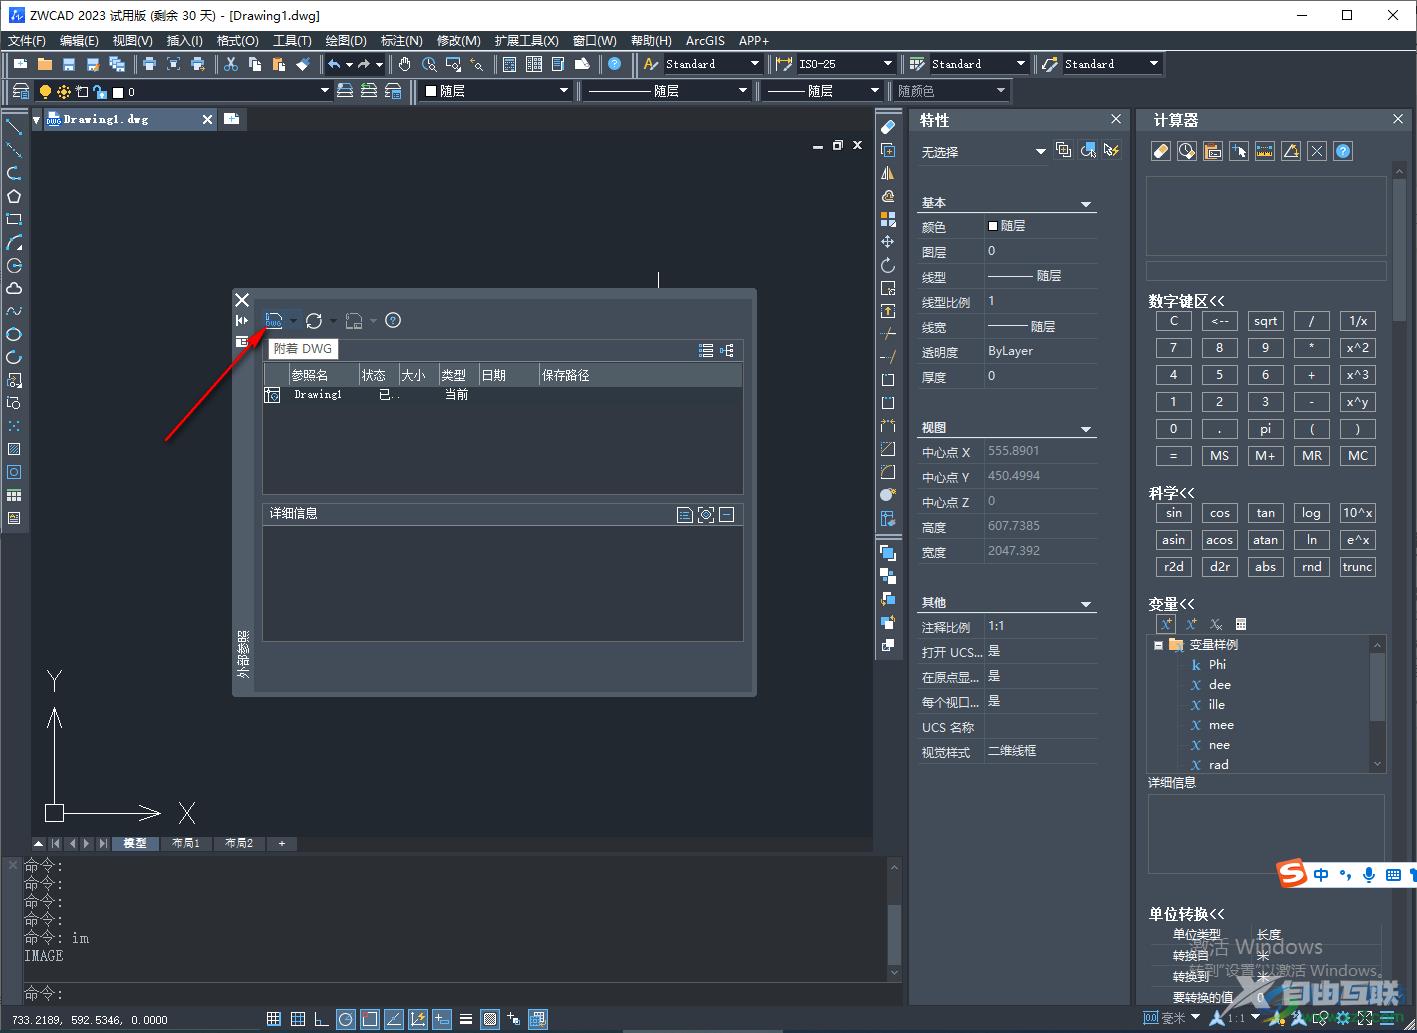The height and width of the screenshot is (1033, 1417).
Task: Click the calculator equals button
Action: [x=1173, y=455]
